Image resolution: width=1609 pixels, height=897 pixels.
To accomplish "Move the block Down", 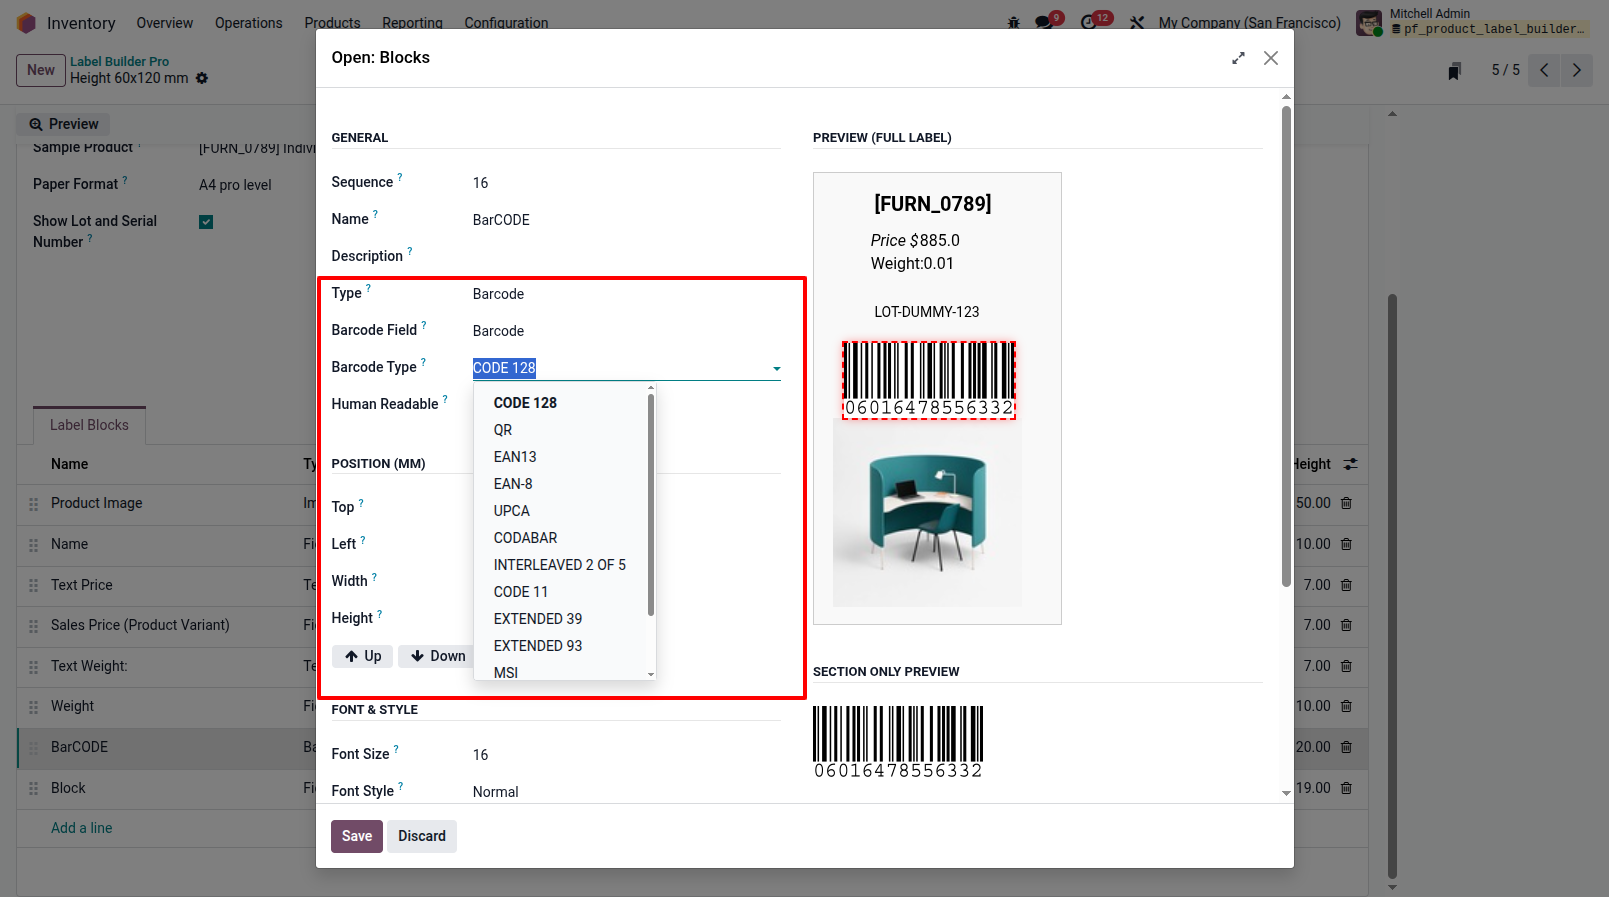I will point(437,656).
